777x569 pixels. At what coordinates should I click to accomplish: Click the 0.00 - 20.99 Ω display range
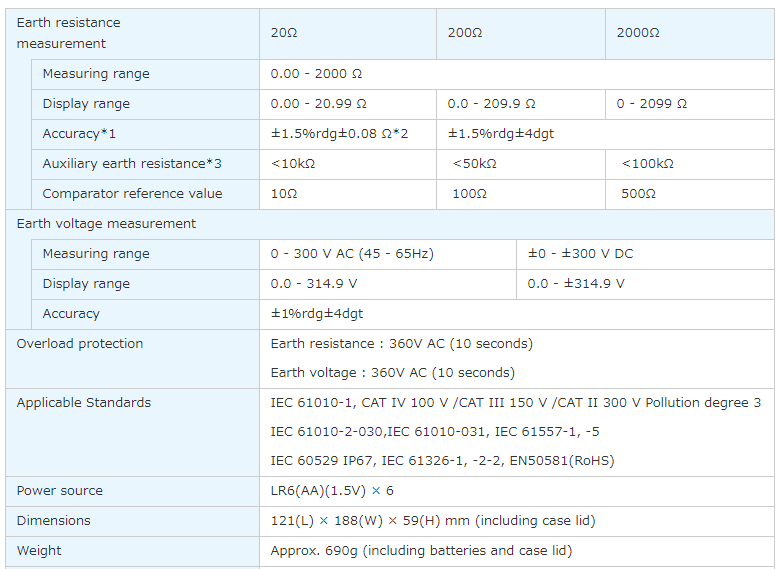coord(318,104)
